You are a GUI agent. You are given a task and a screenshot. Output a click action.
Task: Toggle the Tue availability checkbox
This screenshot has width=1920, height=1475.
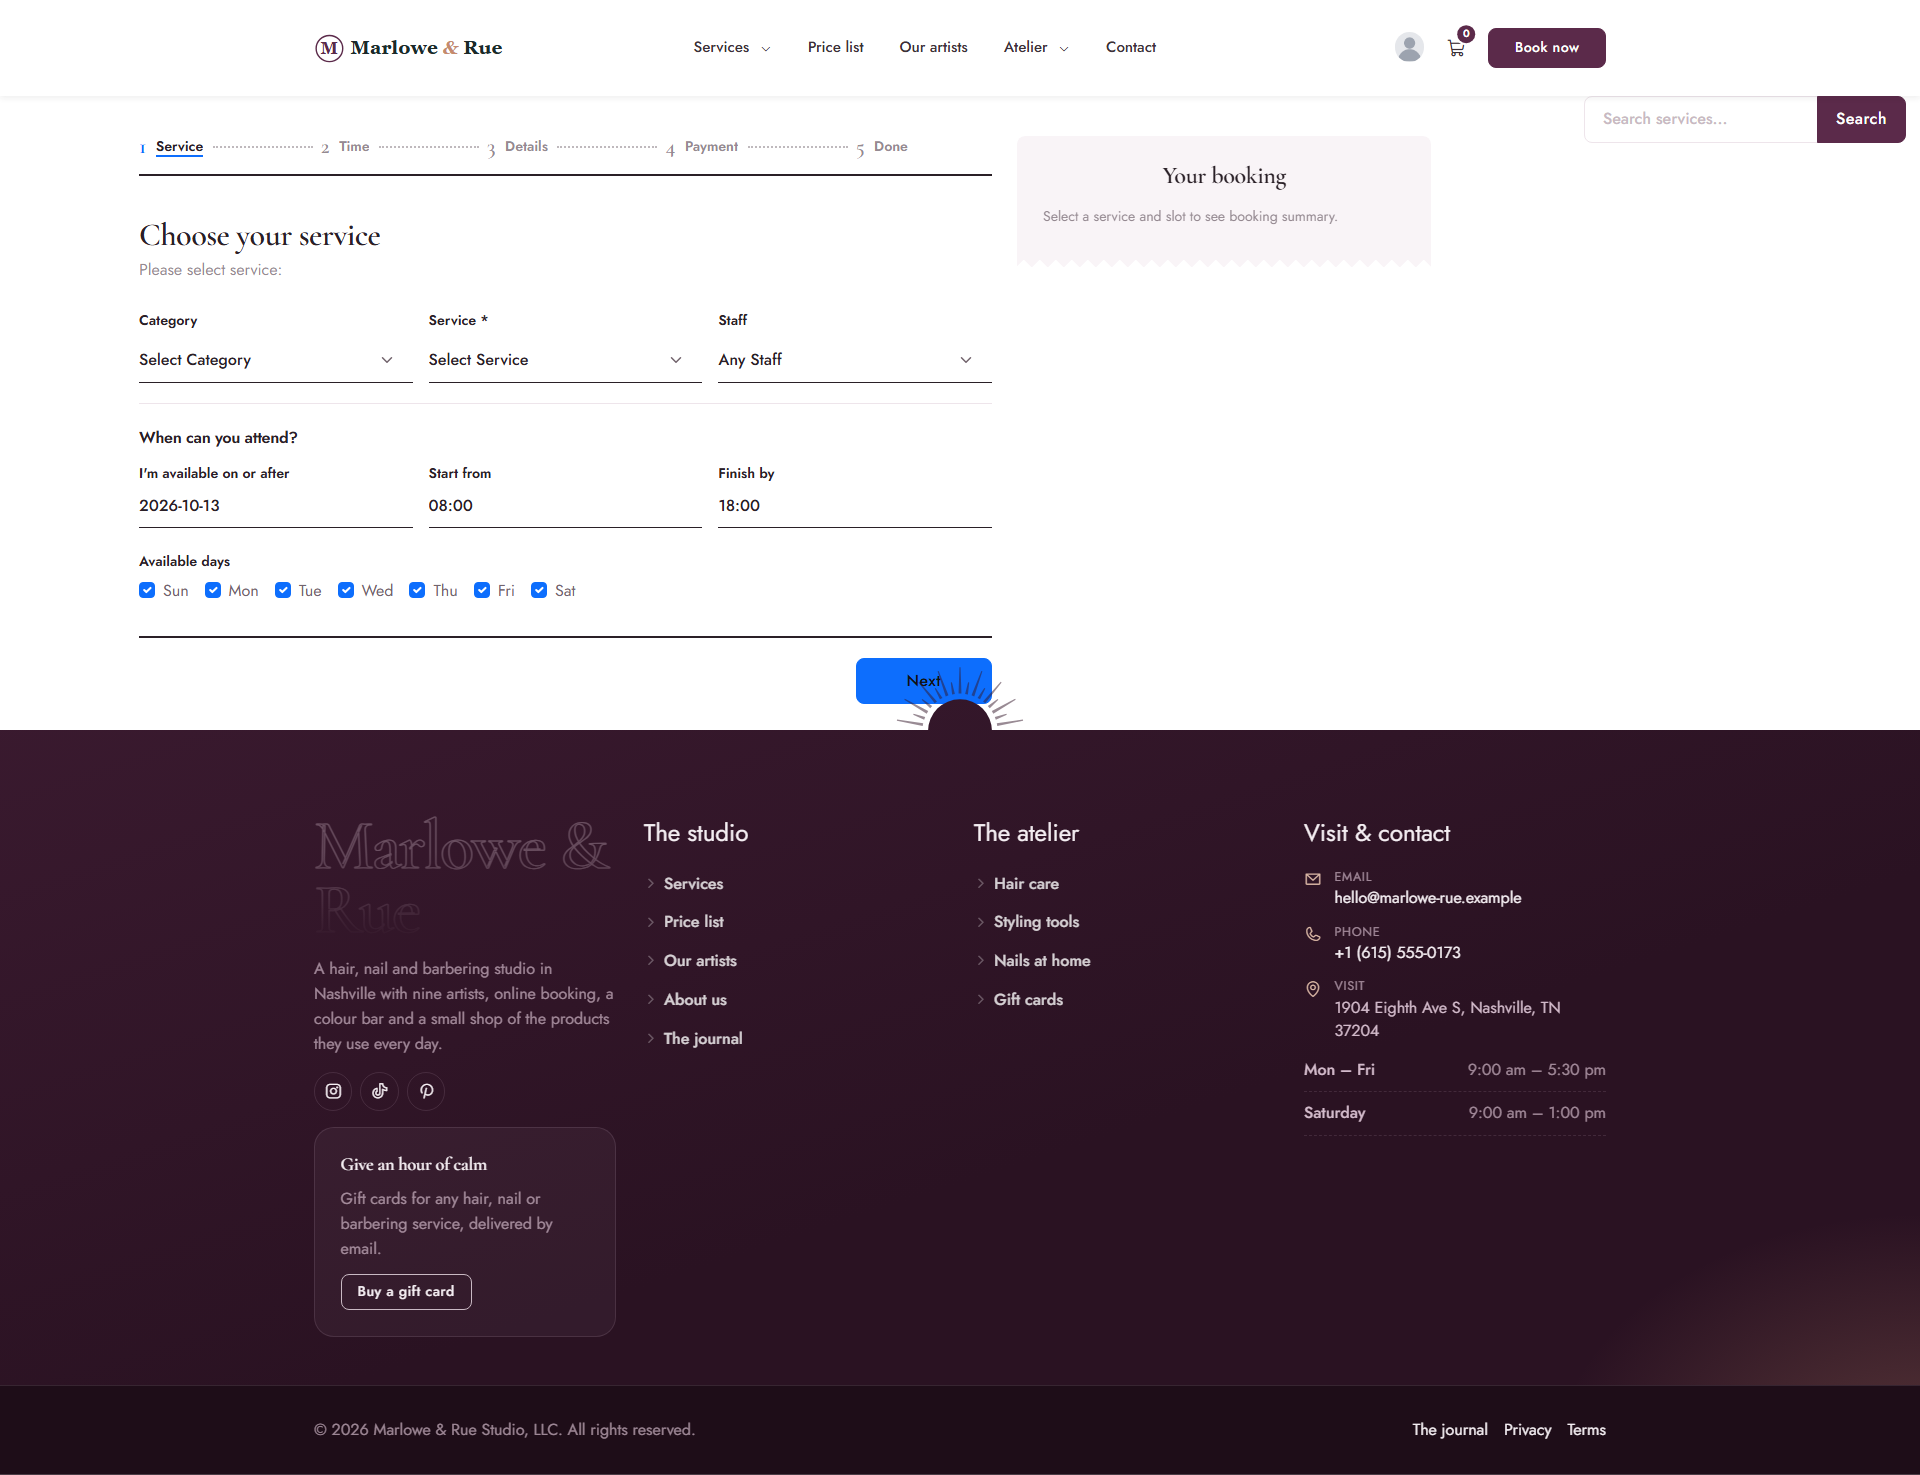283,590
